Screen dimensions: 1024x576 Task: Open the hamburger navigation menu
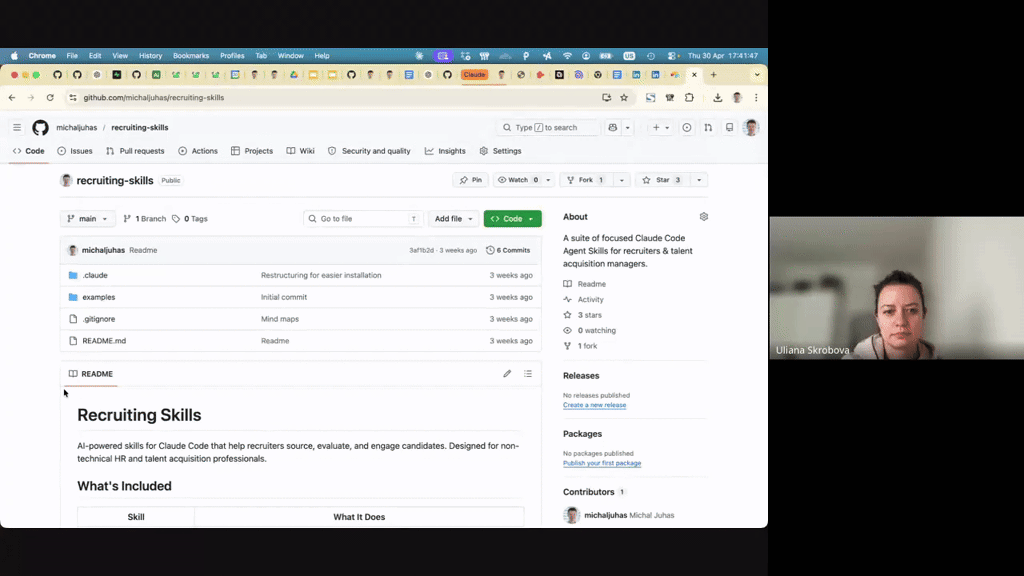coord(17,127)
